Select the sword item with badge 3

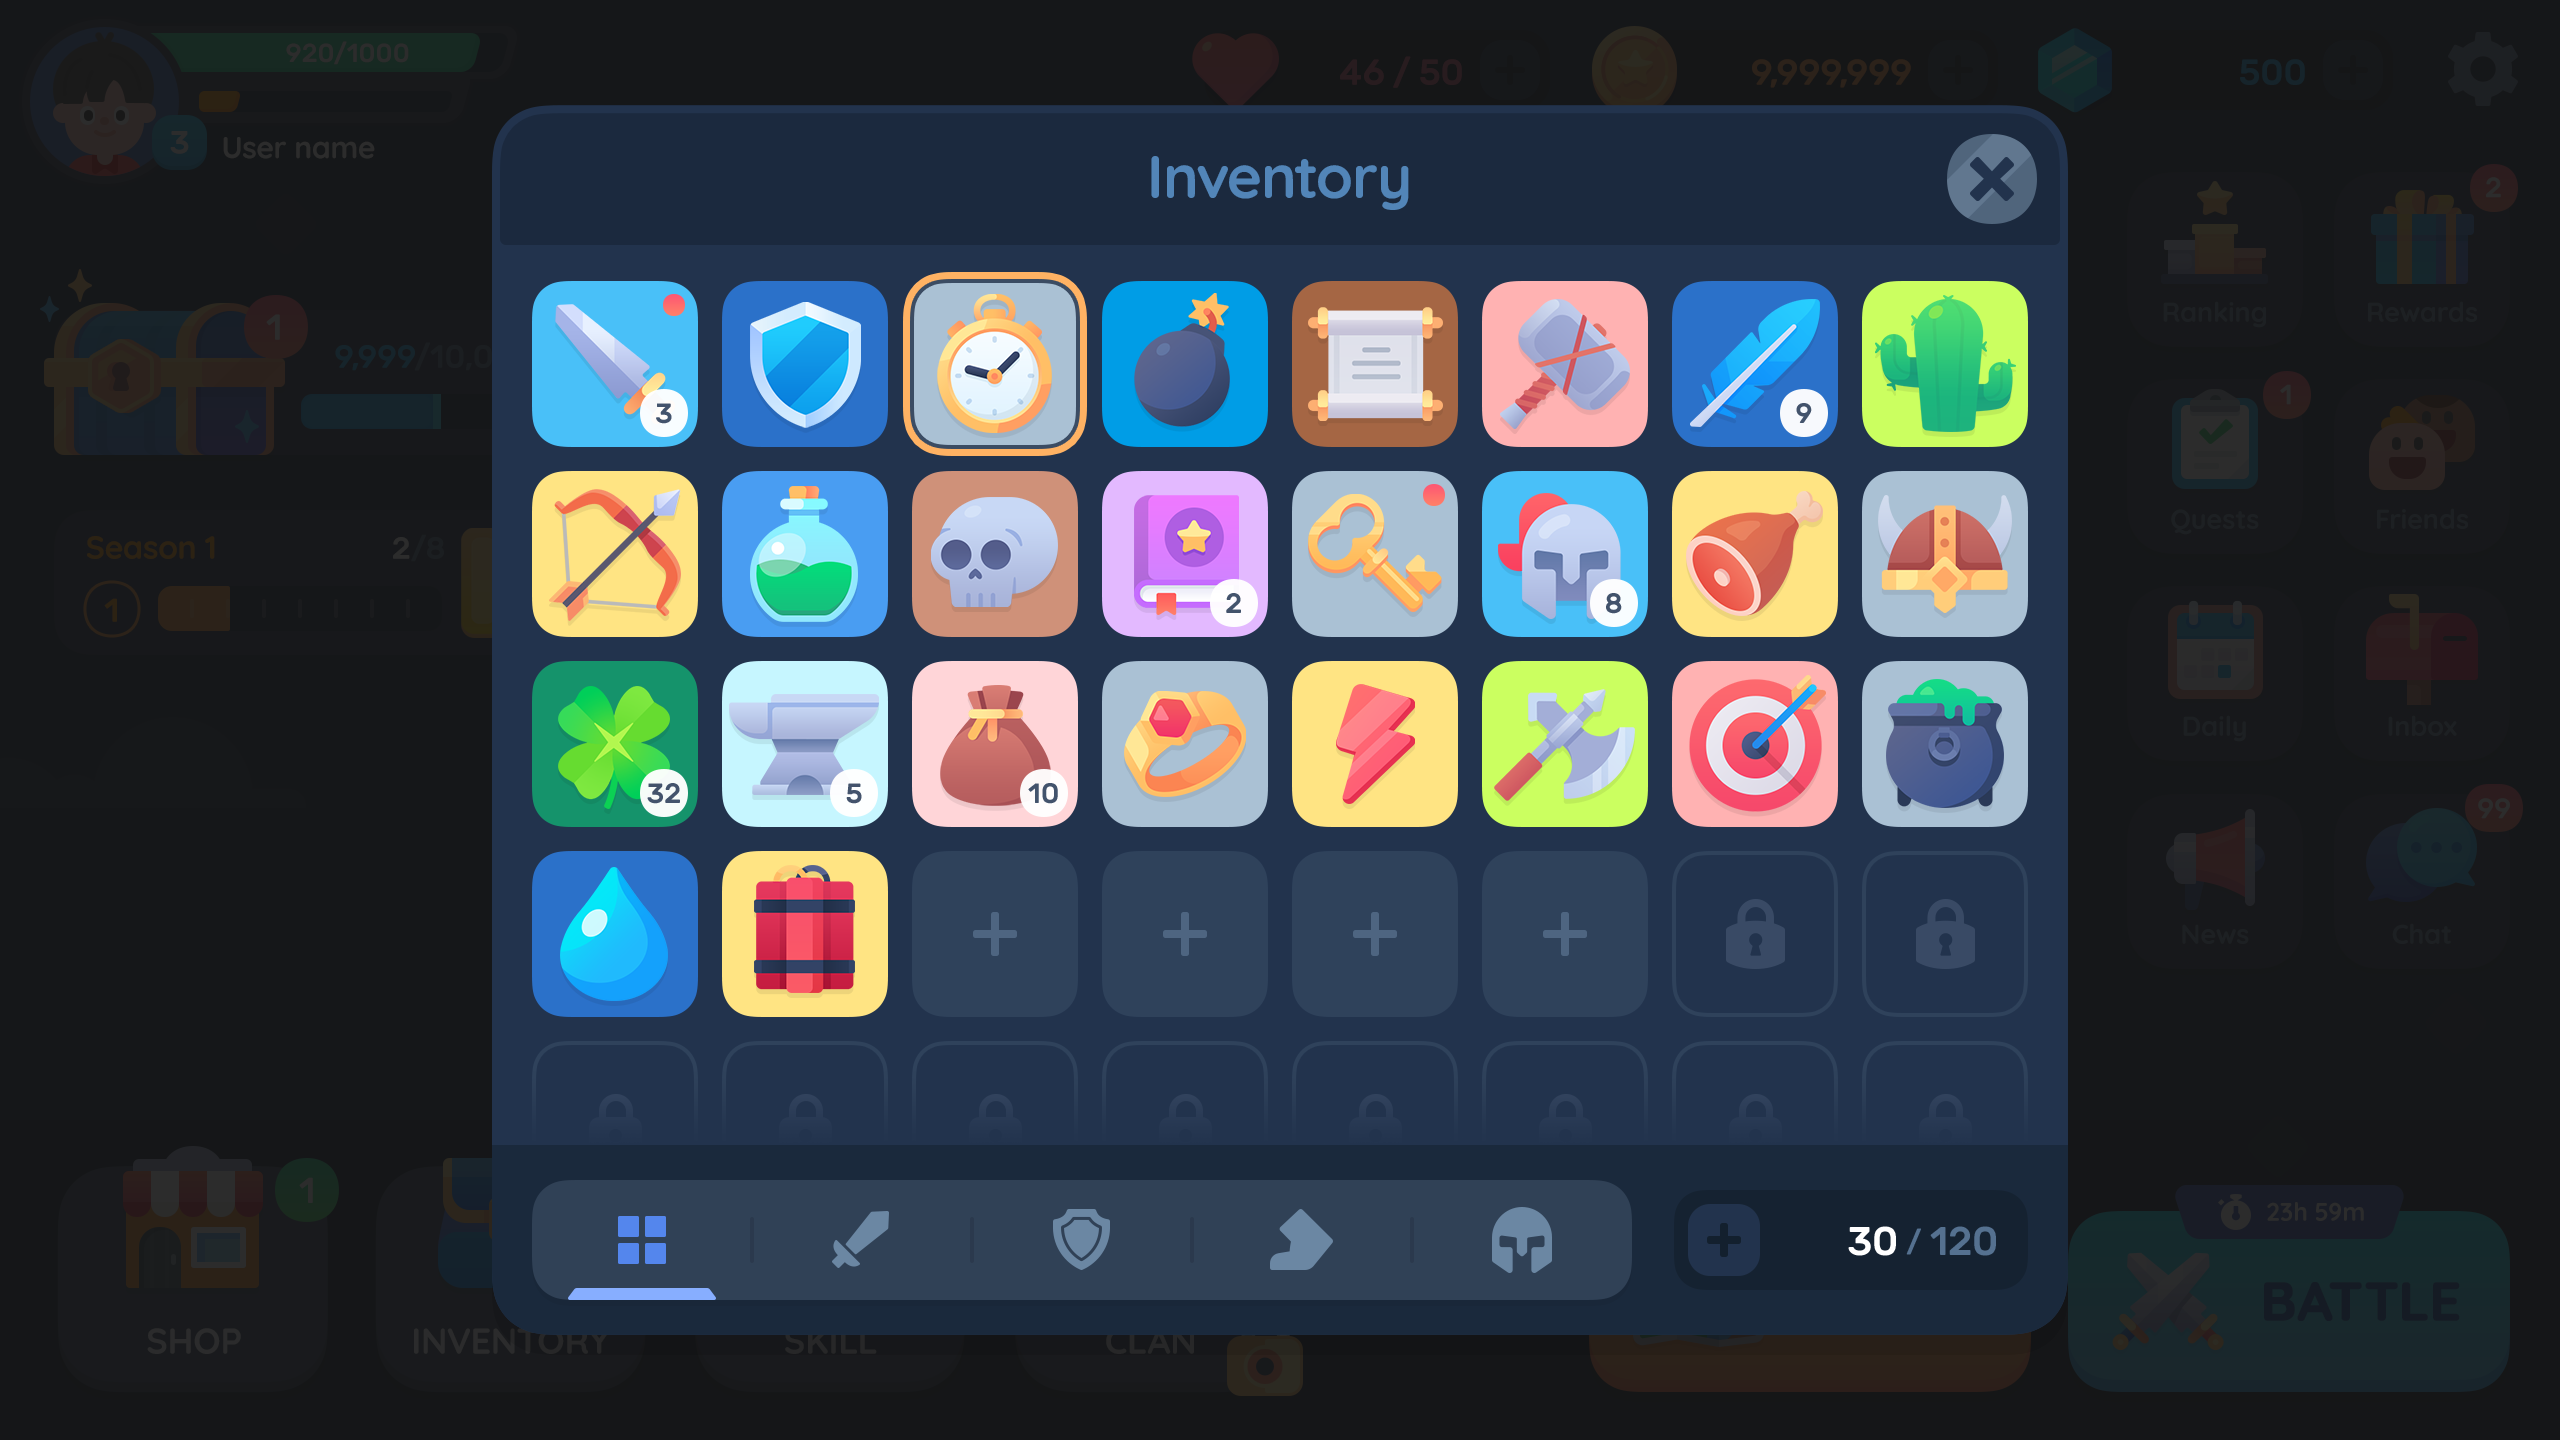[x=614, y=364]
